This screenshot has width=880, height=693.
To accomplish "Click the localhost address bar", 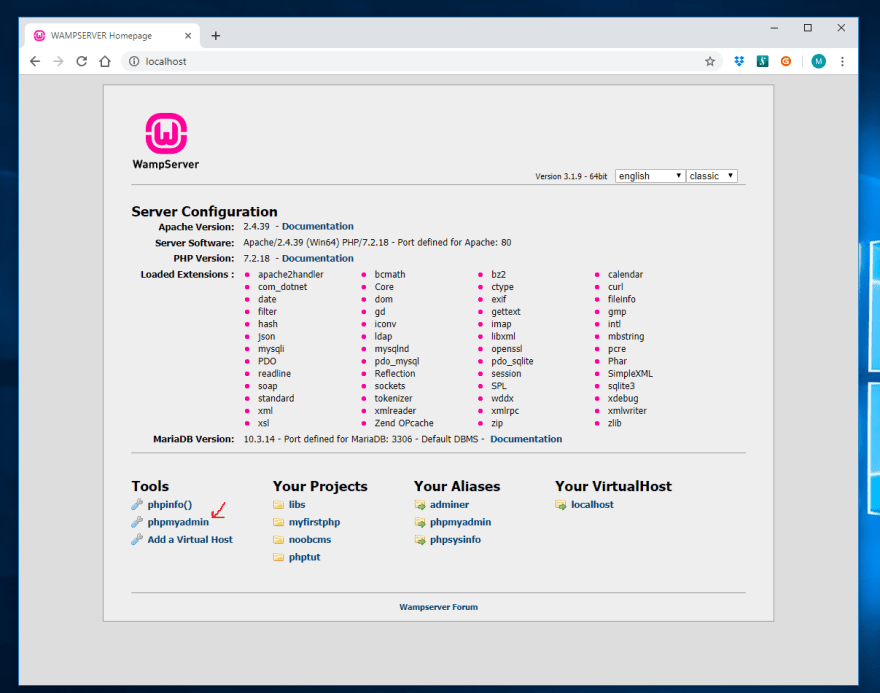I will click(x=421, y=61).
